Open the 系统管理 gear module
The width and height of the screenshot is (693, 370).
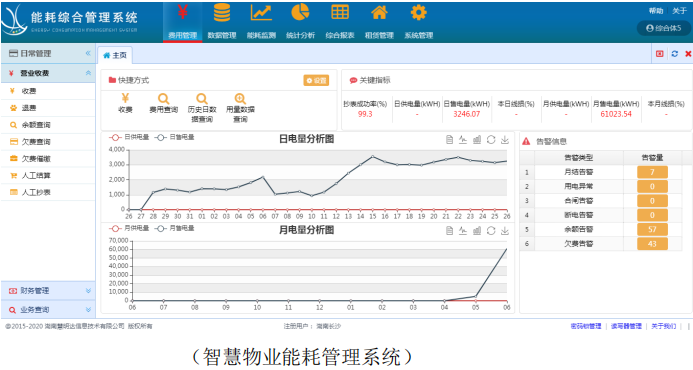click(x=419, y=21)
